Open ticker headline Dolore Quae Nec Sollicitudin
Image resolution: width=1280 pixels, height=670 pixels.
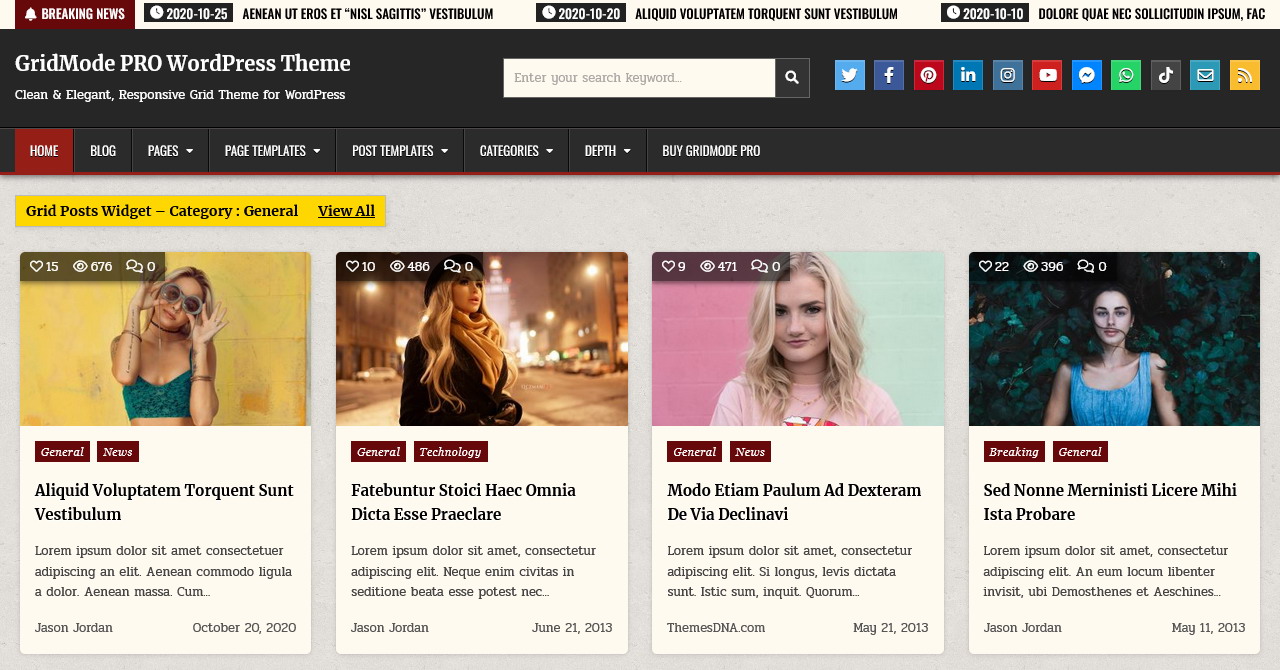(1152, 14)
